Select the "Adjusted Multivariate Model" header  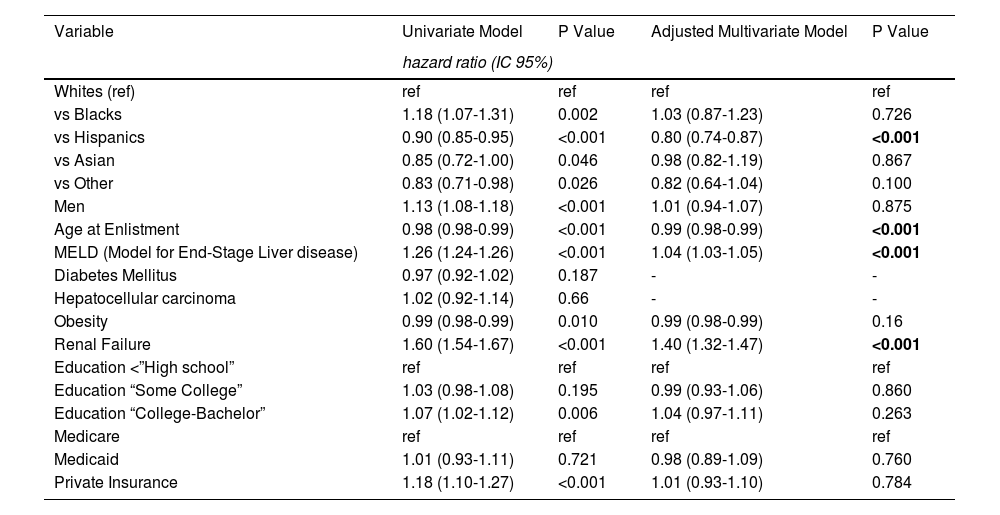click(x=749, y=32)
